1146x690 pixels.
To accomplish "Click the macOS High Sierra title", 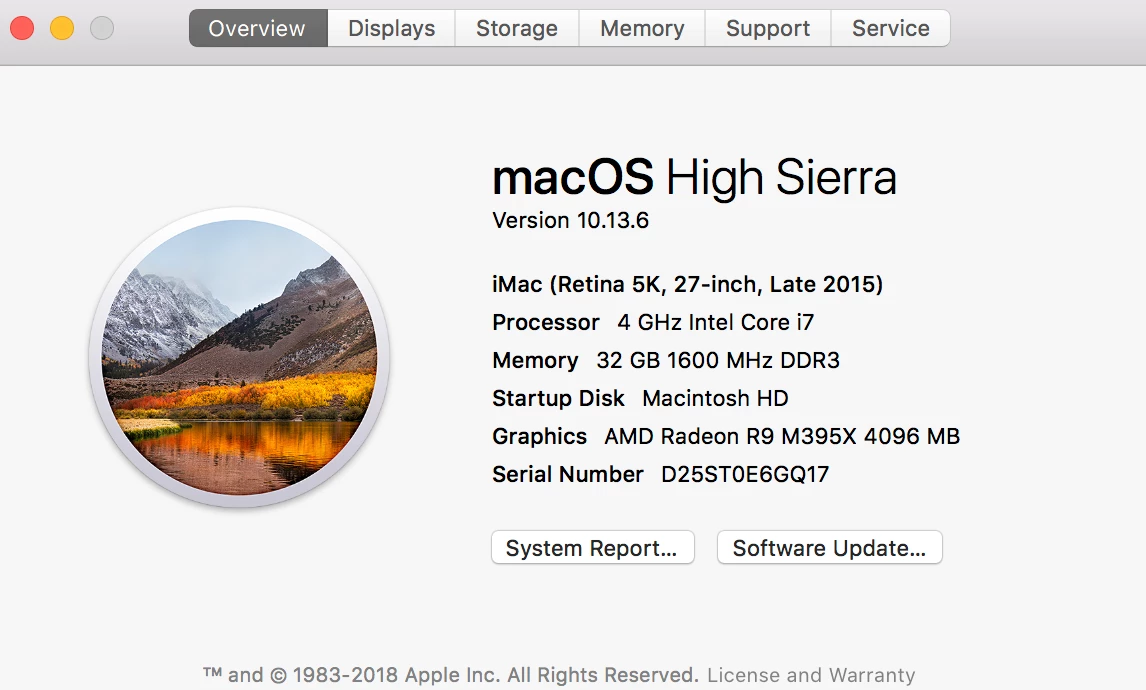I will pos(694,178).
